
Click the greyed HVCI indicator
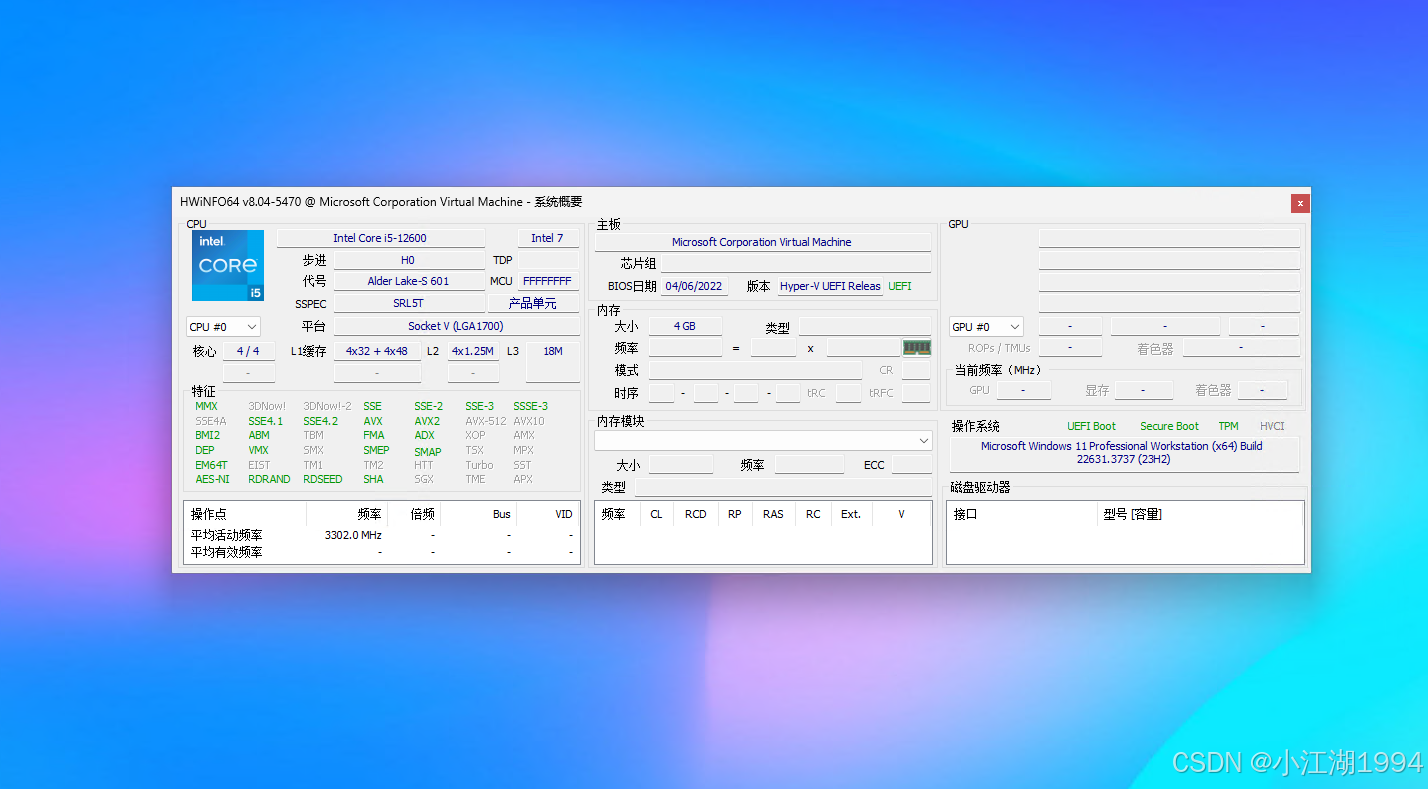coord(1272,426)
